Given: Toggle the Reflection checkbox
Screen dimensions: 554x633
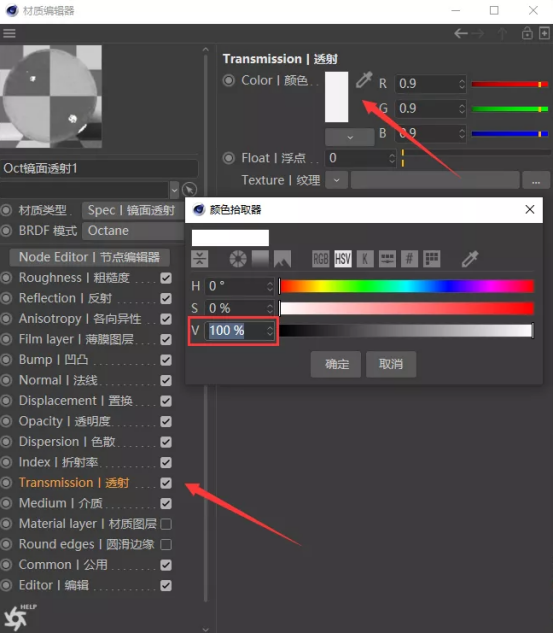Looking at the screenshot, I should click(x=166, y=298).
